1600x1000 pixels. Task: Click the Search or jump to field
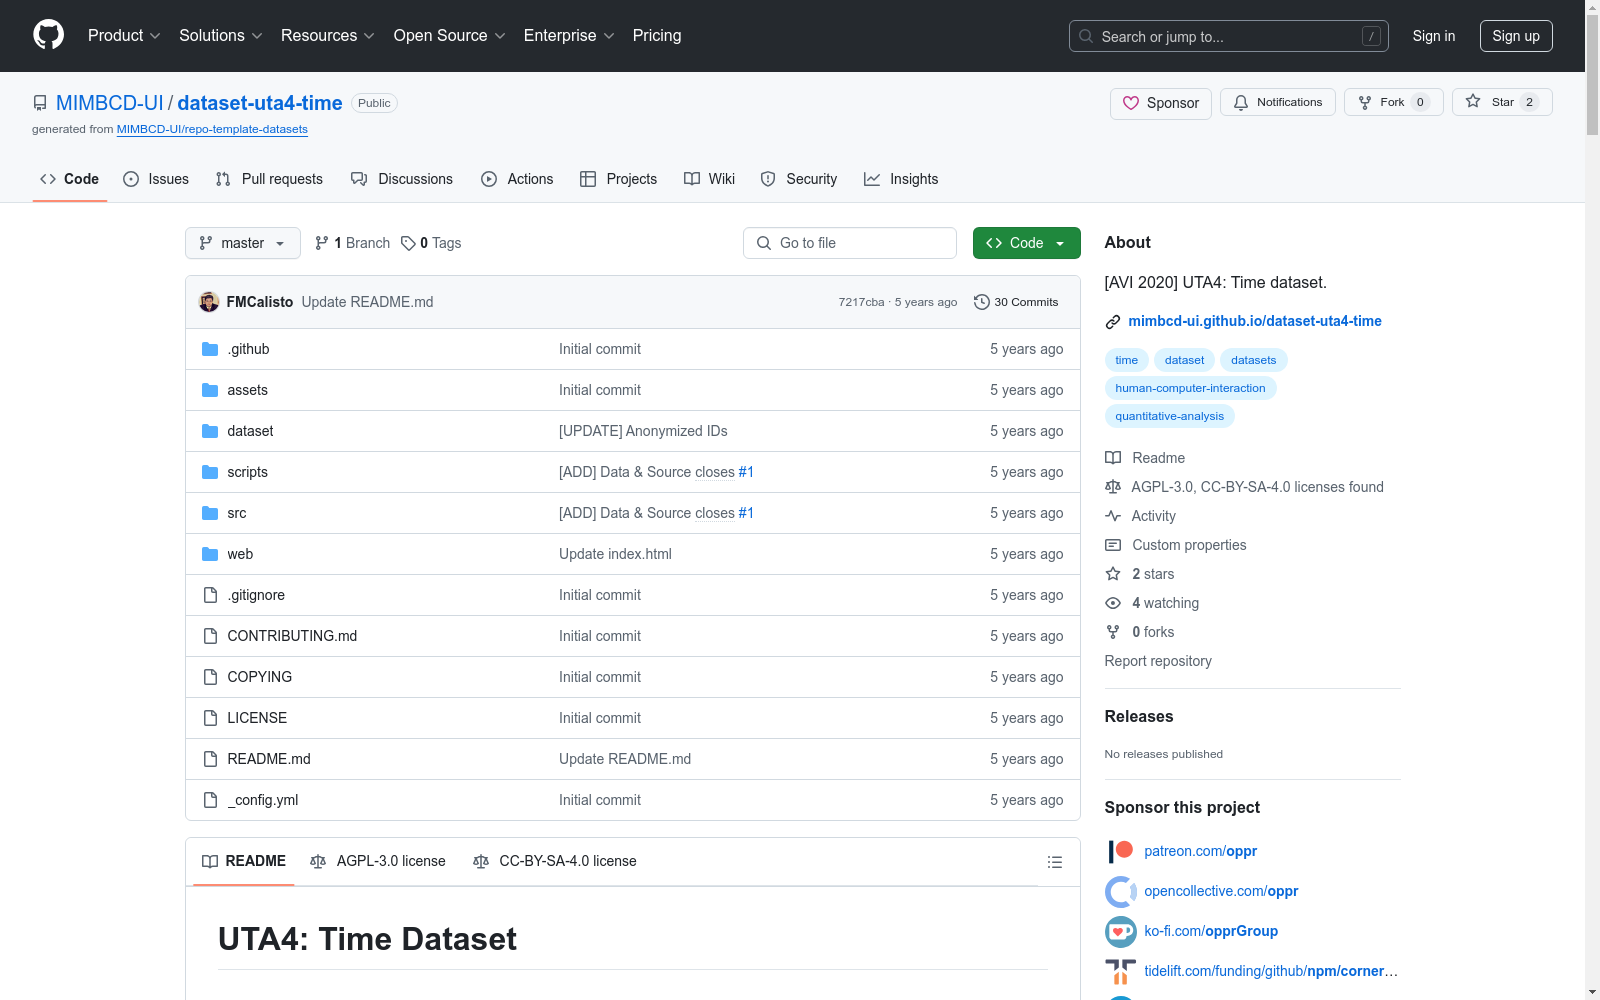tap(1229, 36)
